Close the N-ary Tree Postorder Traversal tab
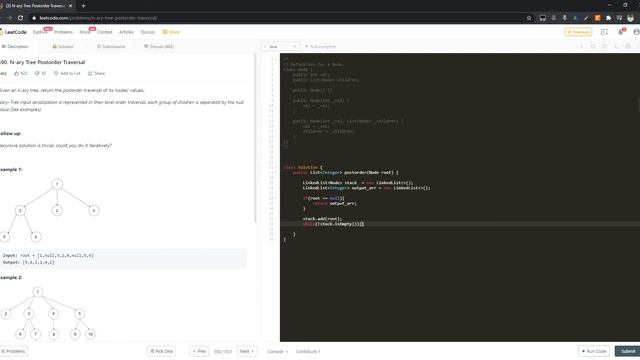640x360 pixels. click(70, 6)
